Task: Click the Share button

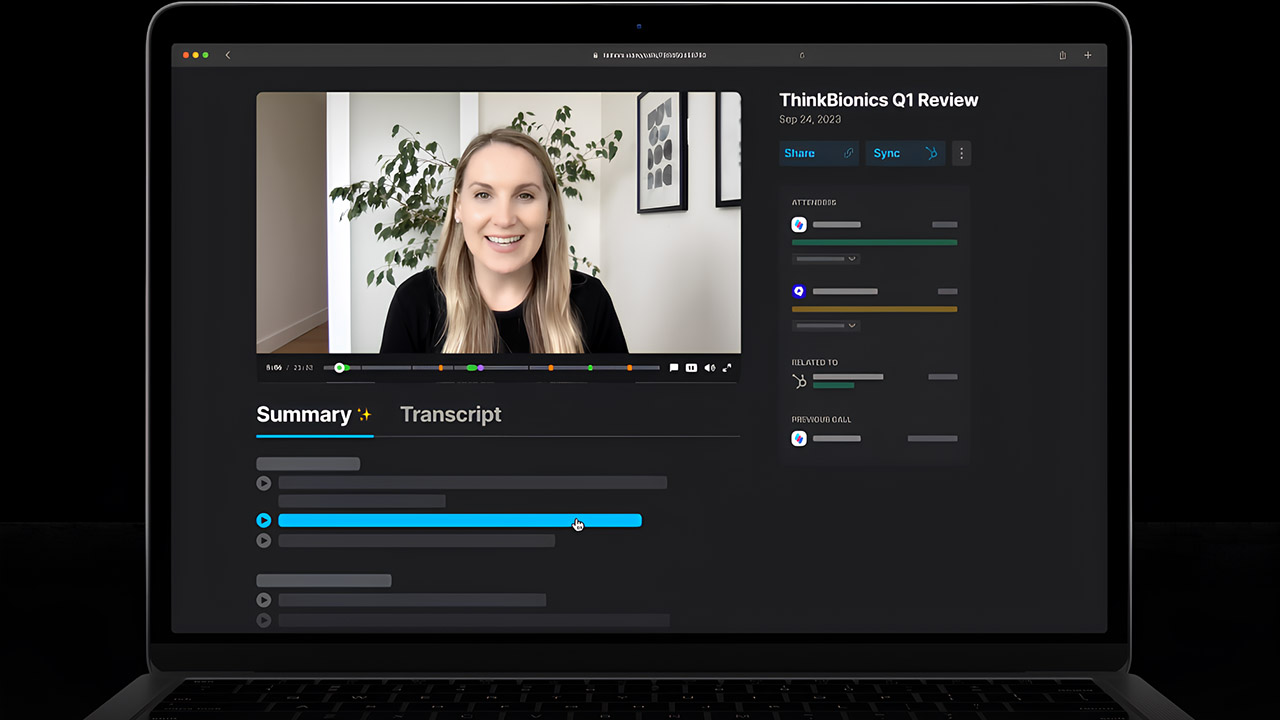Action: pos(819,153)
